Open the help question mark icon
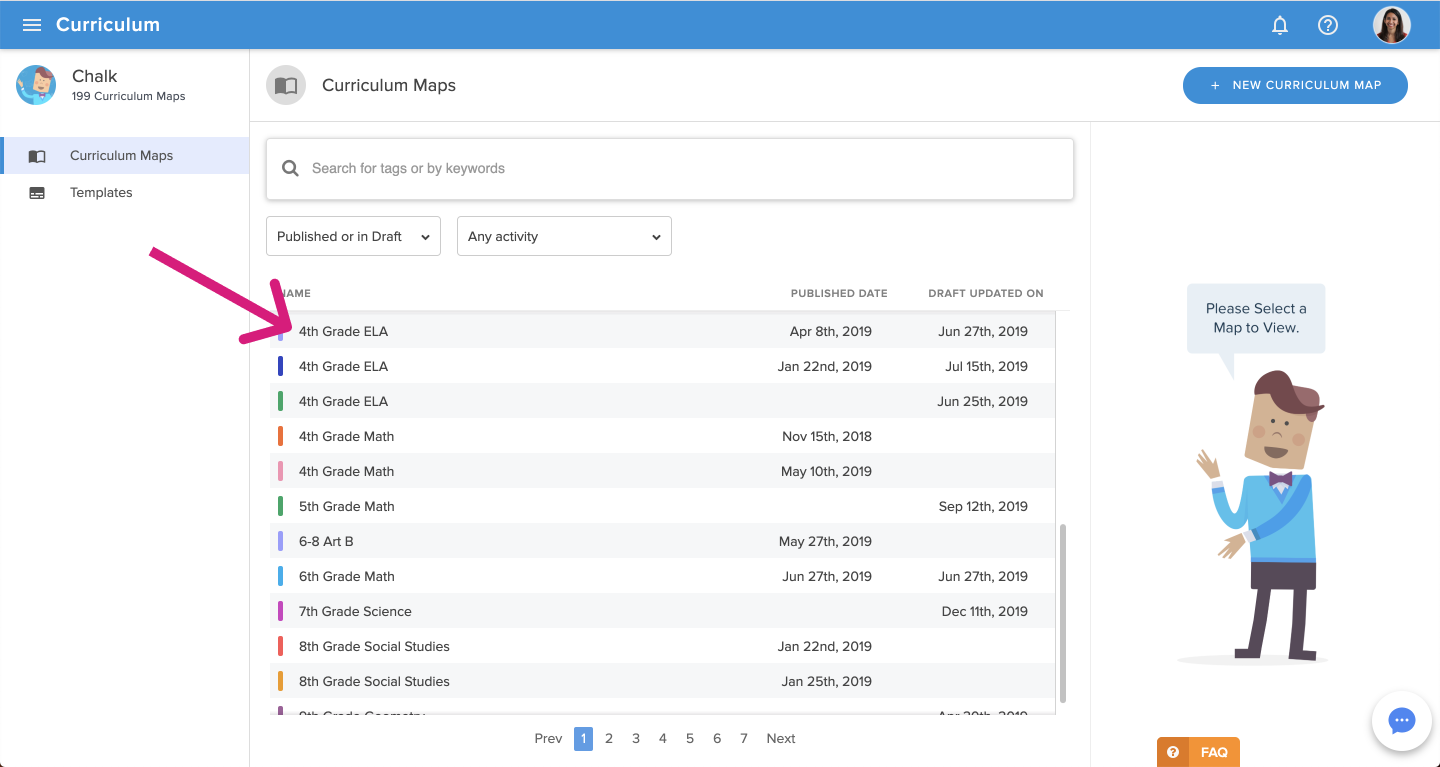This screenshot has height=767, width=1440. point(1327,25)
